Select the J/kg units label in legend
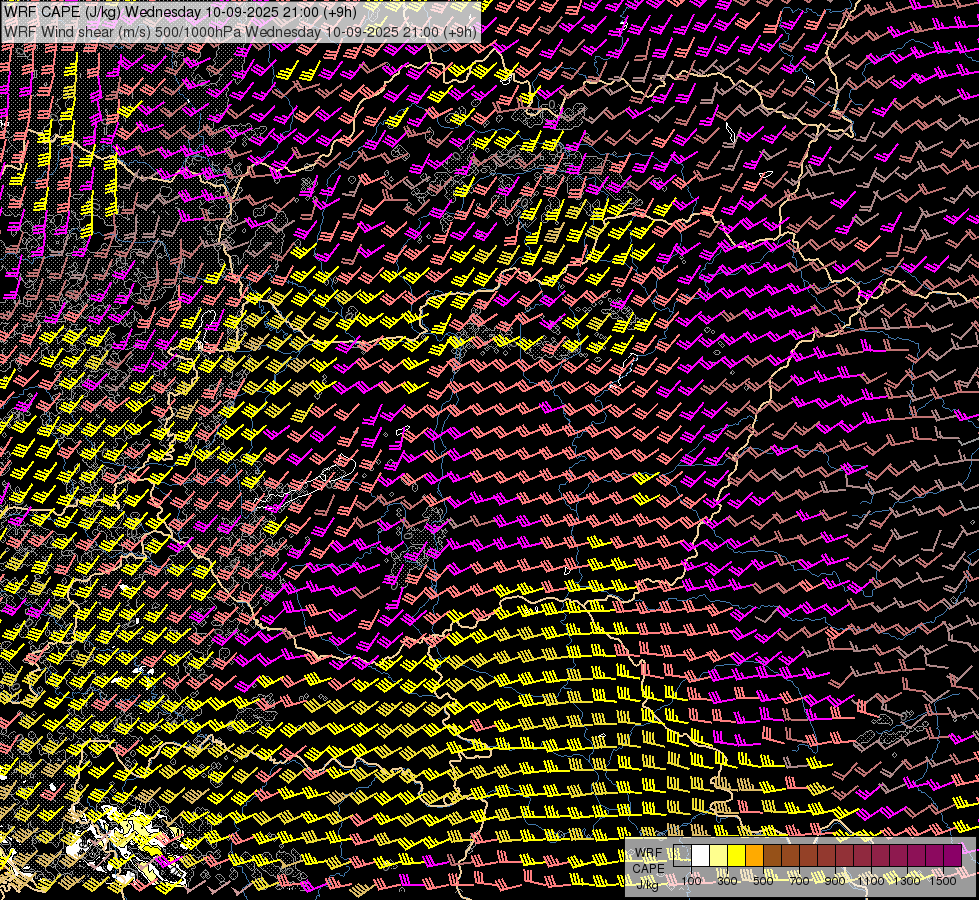The image size is (979, 900). point(647,883)
